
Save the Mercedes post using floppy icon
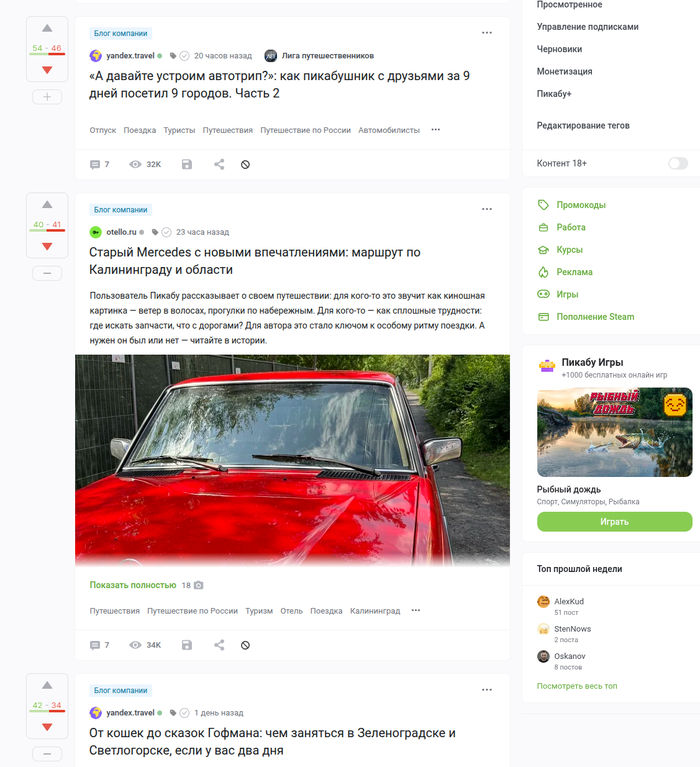click(x=187, y=645)
